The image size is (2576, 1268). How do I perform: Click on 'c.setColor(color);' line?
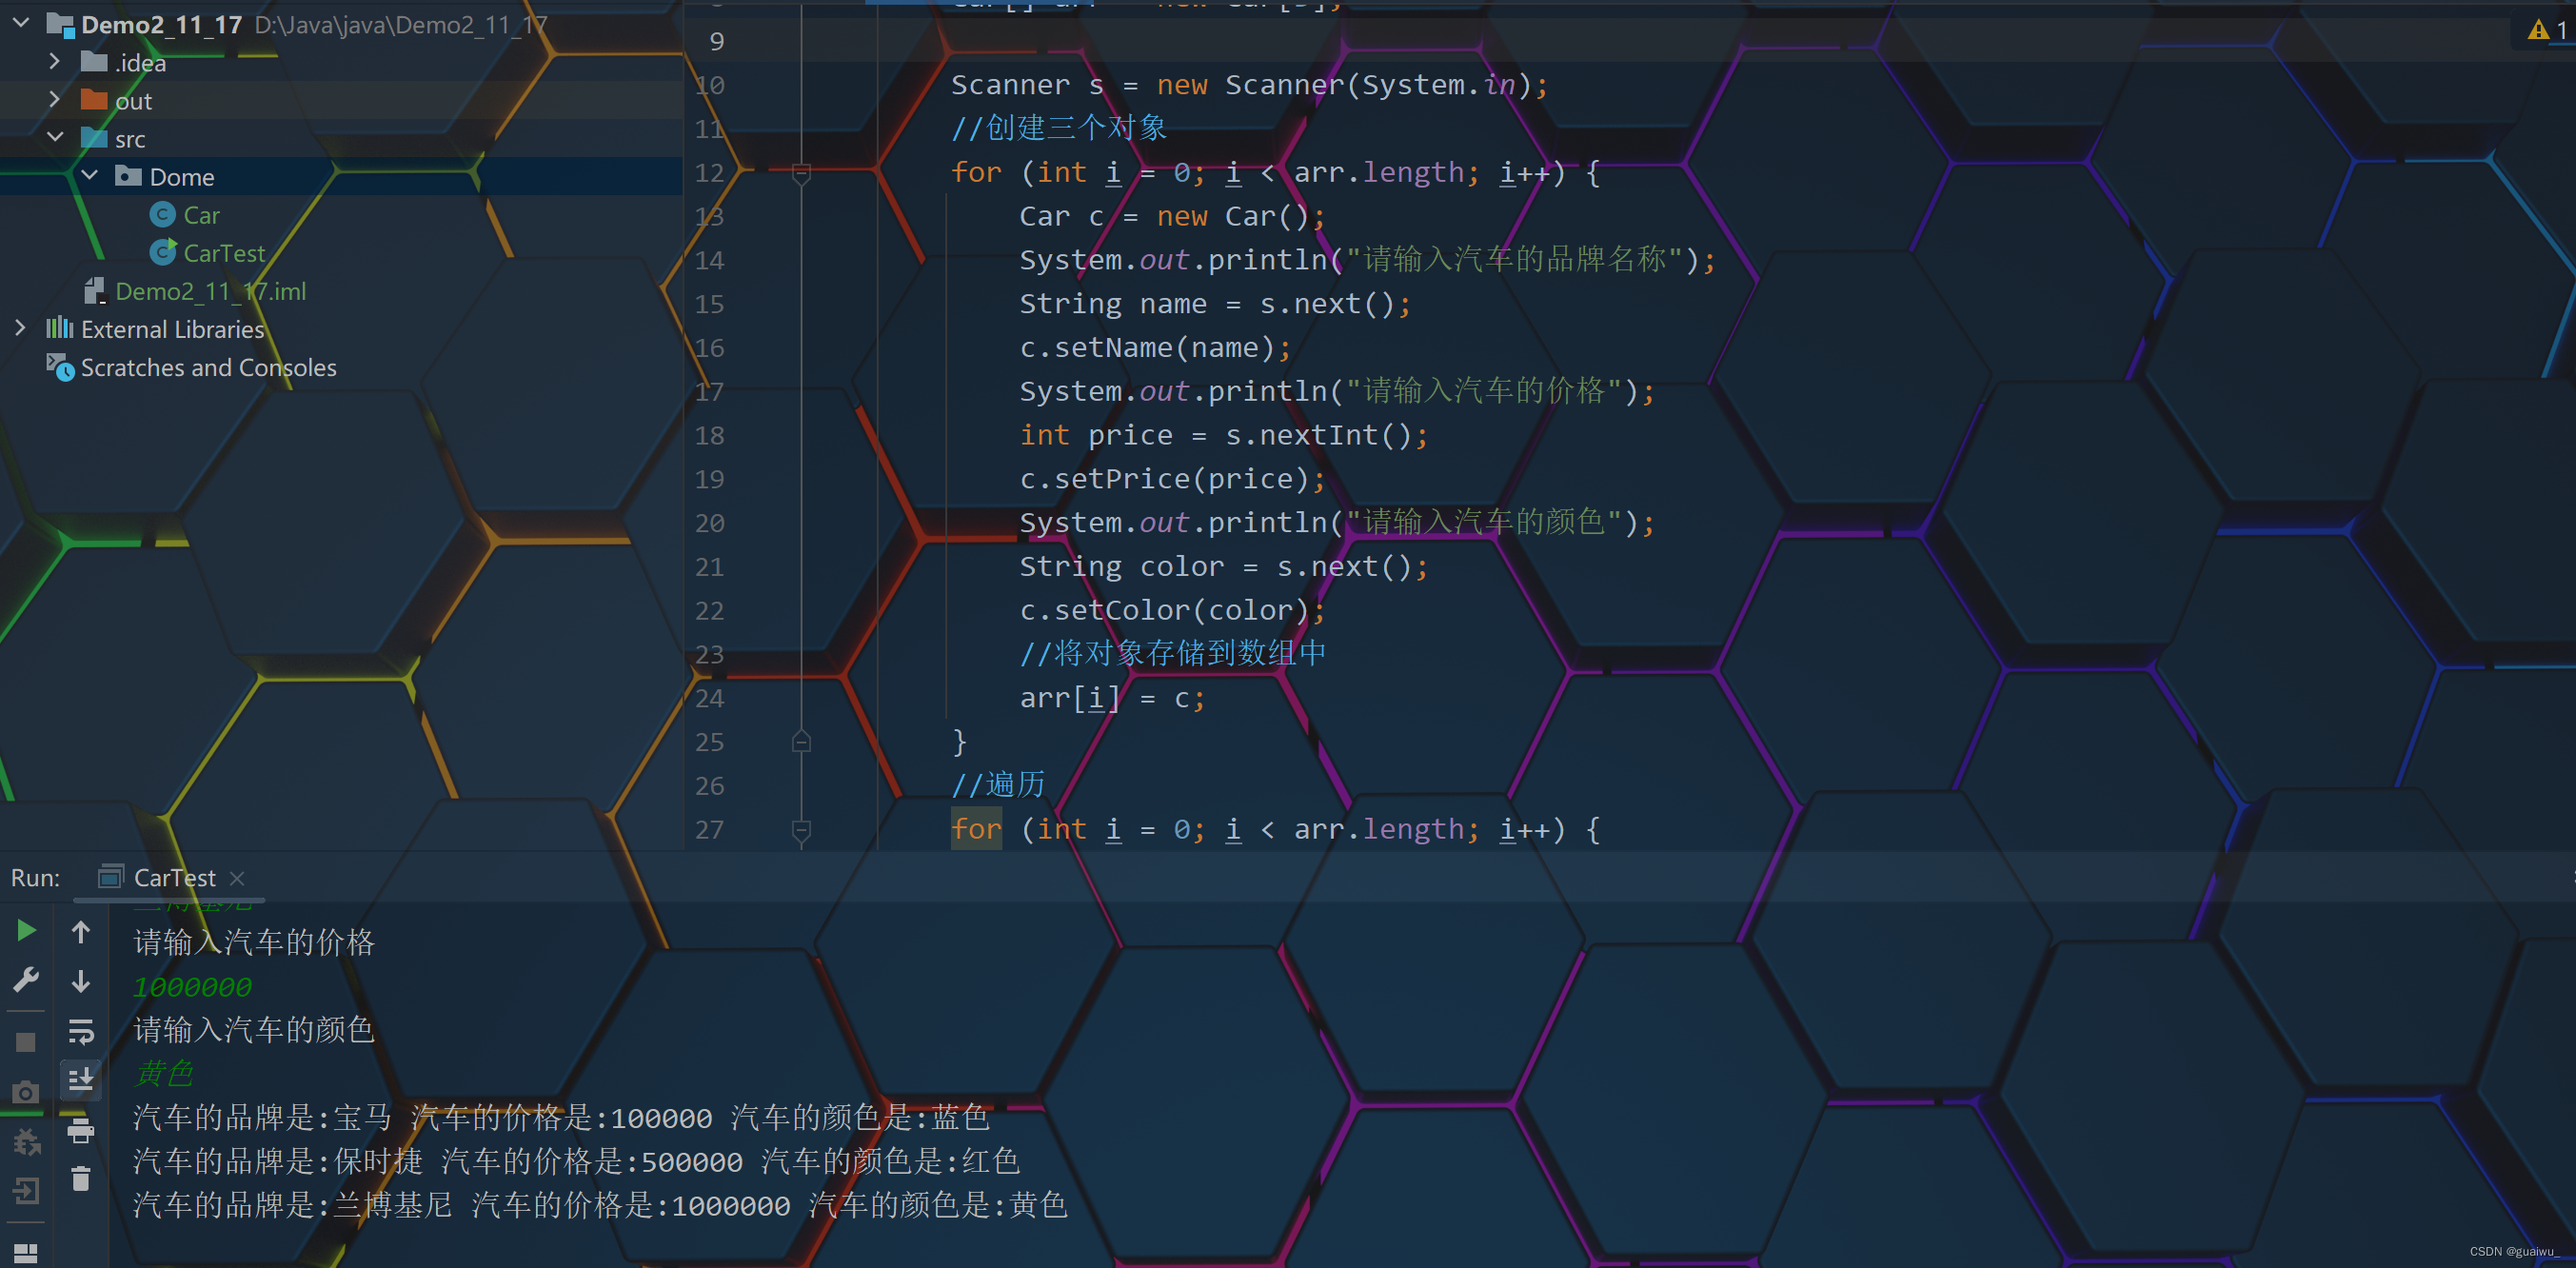tap(1172, 610)
